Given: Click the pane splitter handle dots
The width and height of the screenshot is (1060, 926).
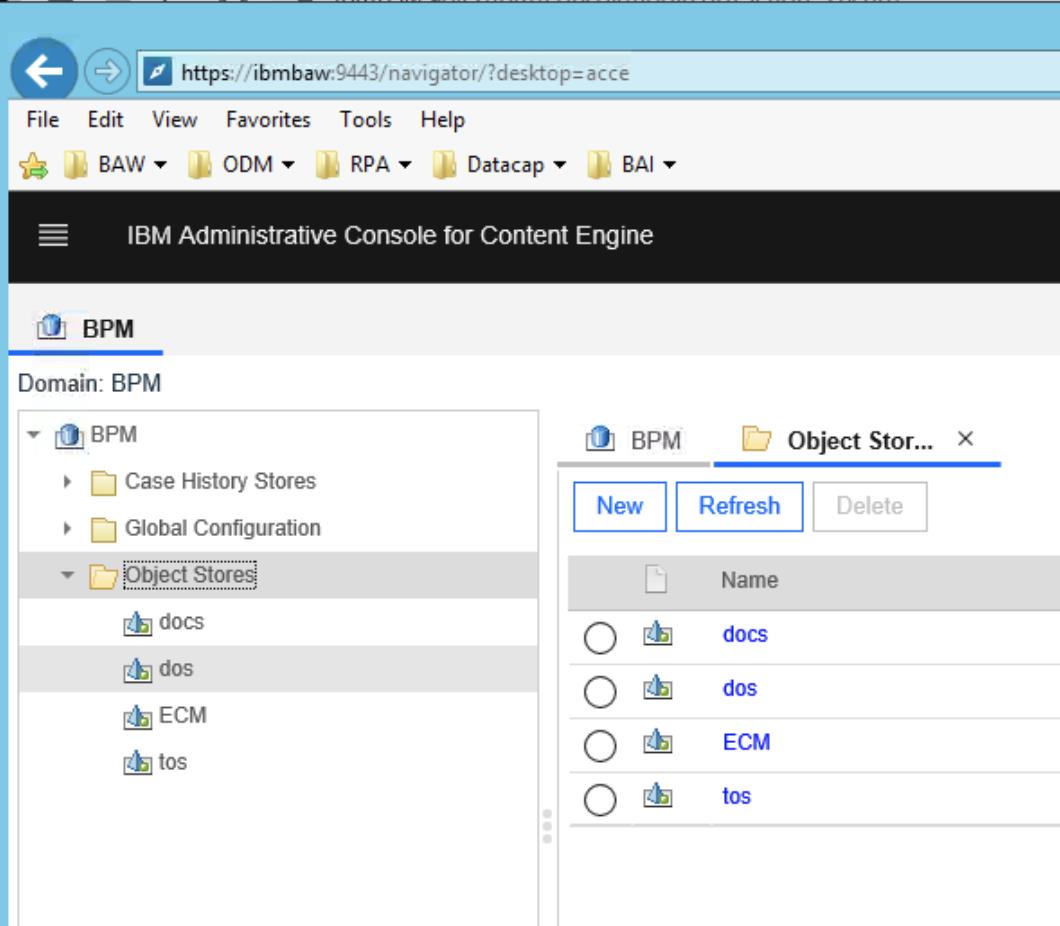Looking at the screenshot, I should point(547,826).
